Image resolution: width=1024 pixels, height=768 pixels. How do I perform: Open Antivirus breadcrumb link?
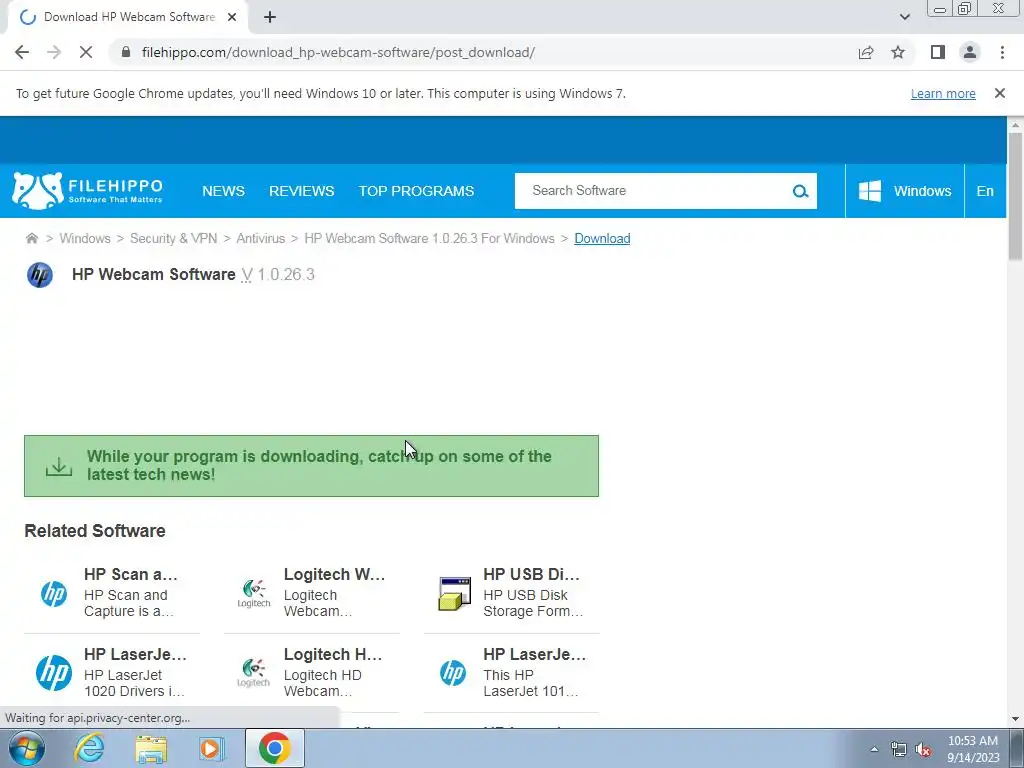tap(261, 238)
